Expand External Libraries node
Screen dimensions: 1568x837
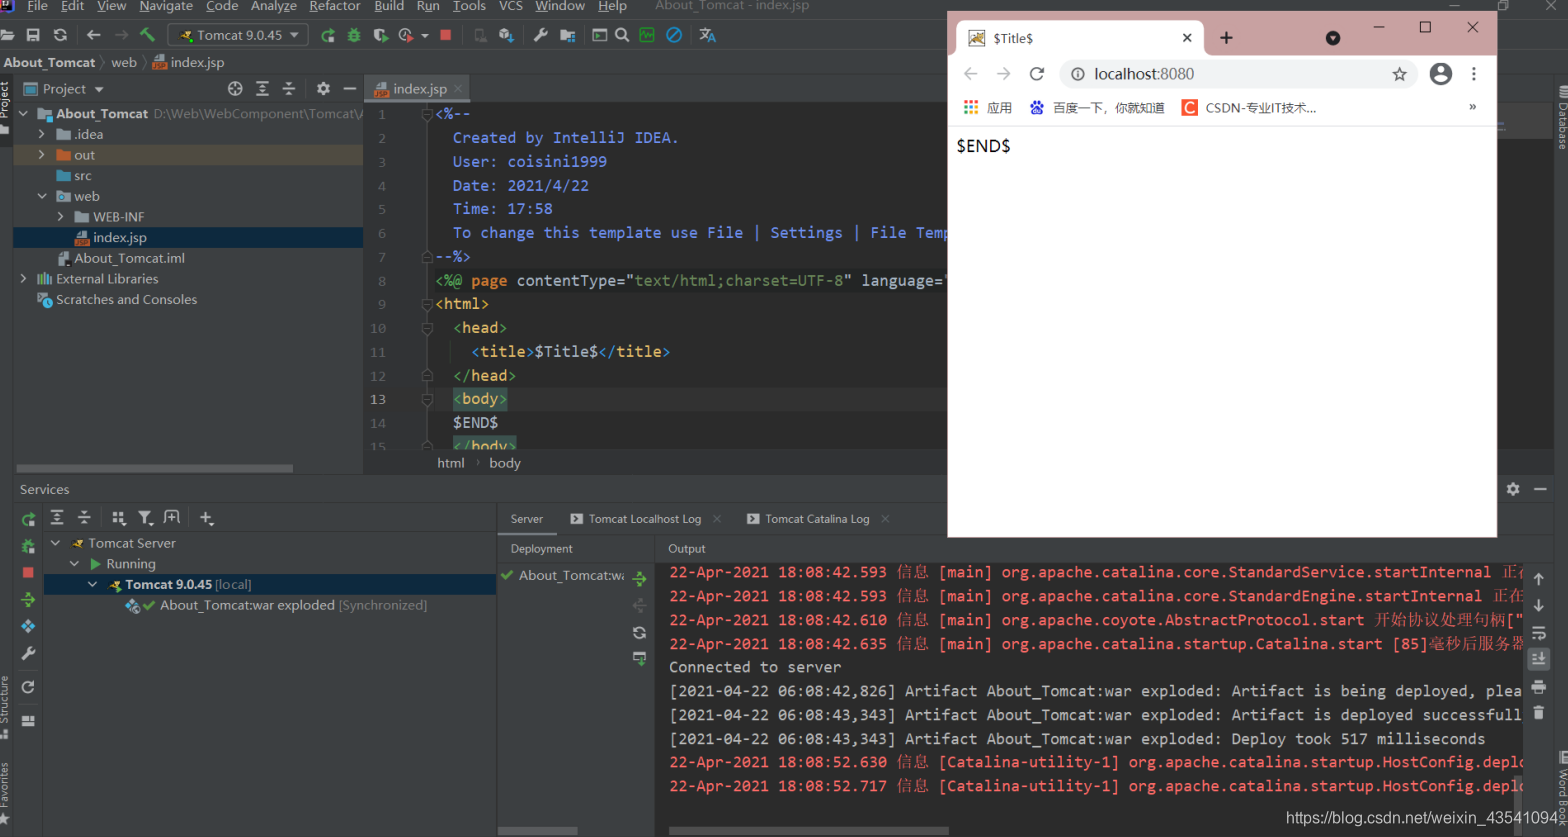pos(24,279)
